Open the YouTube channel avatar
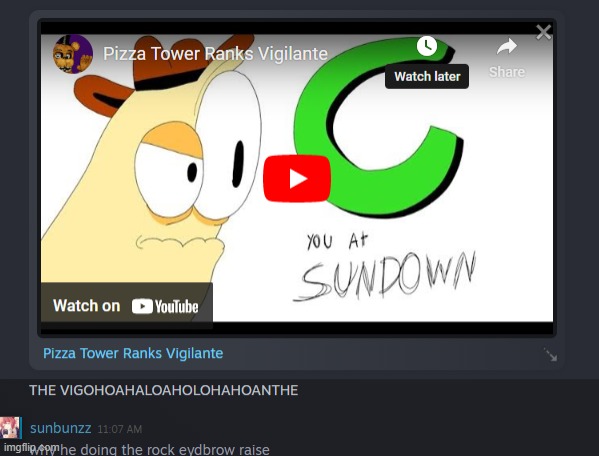 click(x=73, y=54)
